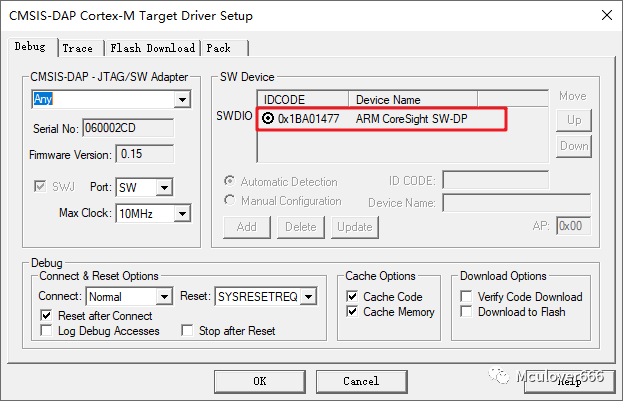Image resolution: width=623 pixels, height=401 pixels.
Task: Choose Automatic Detection radio button
Action: click(229, 181)
